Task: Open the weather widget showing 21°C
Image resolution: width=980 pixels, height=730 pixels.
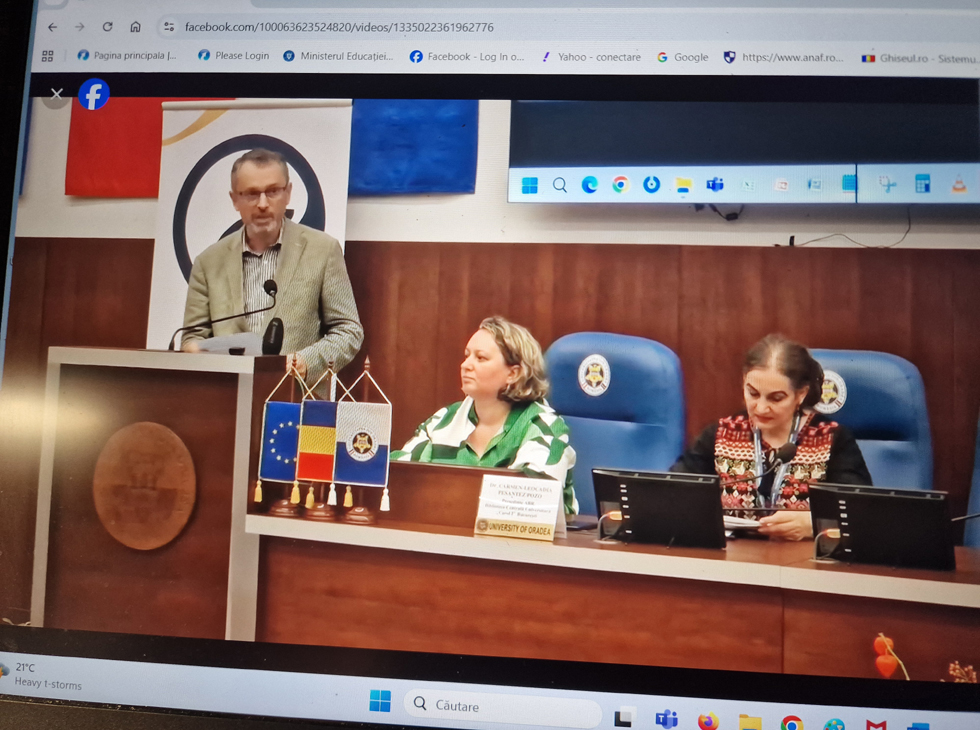Action: click(45, 675)
